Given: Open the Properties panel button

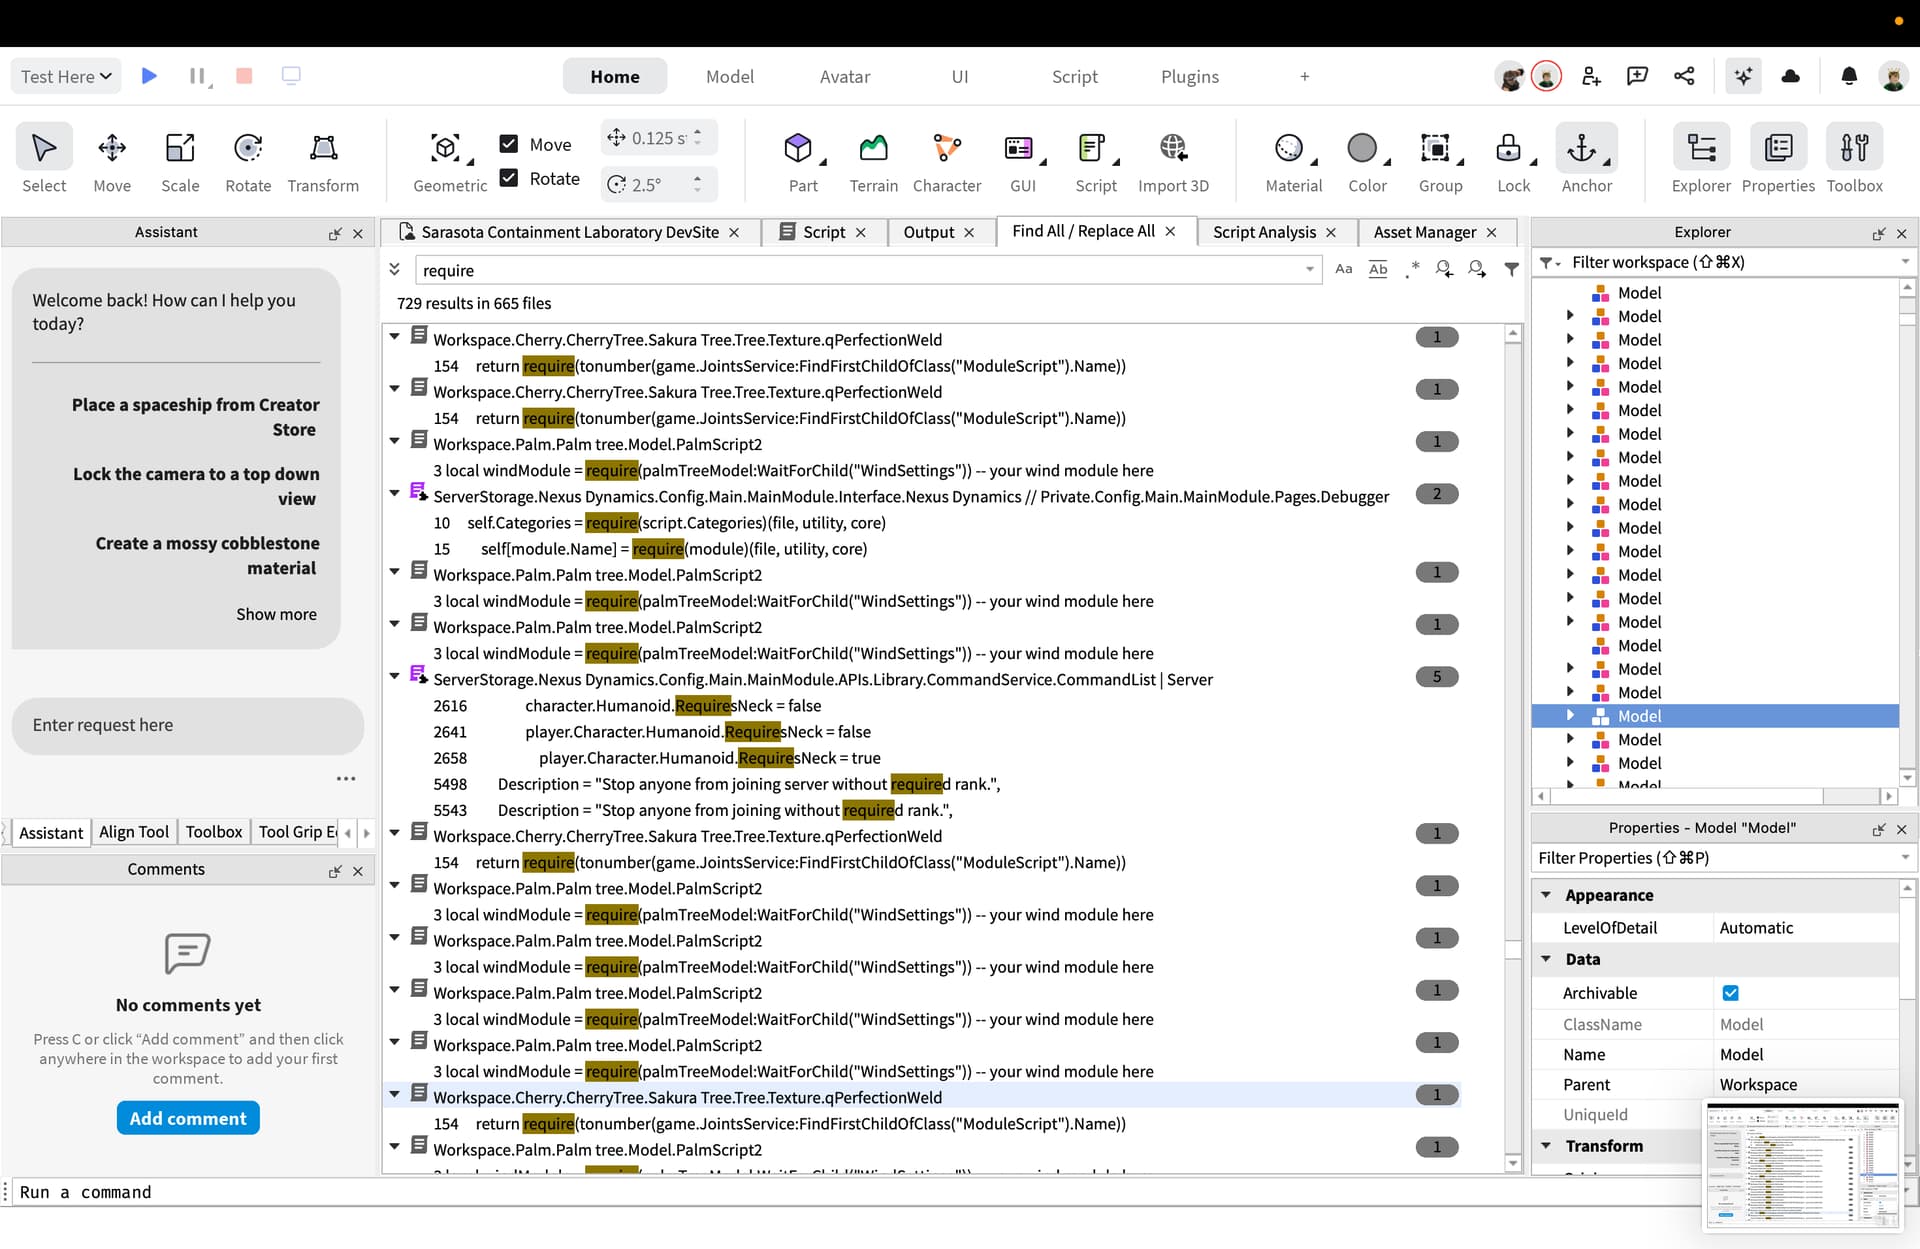Looking at the screenshot, I should [1778, 159].
